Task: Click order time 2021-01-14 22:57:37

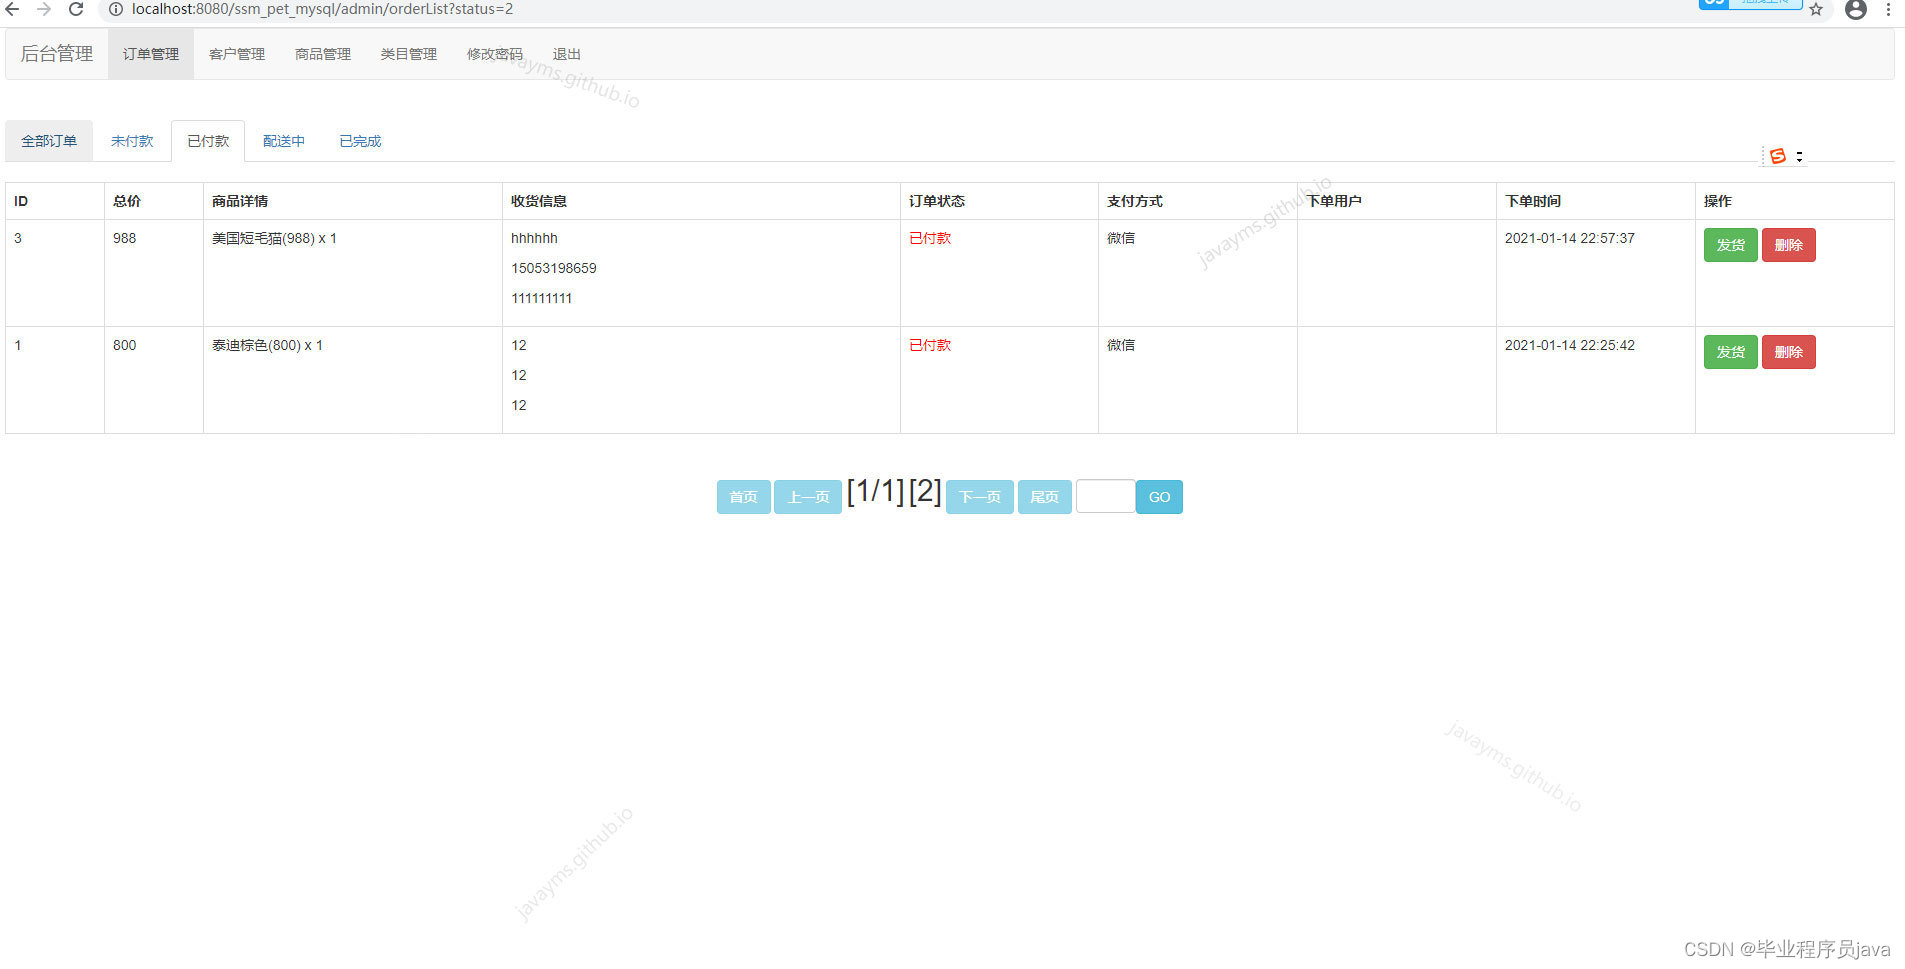Action: (x=1570, y=238)
